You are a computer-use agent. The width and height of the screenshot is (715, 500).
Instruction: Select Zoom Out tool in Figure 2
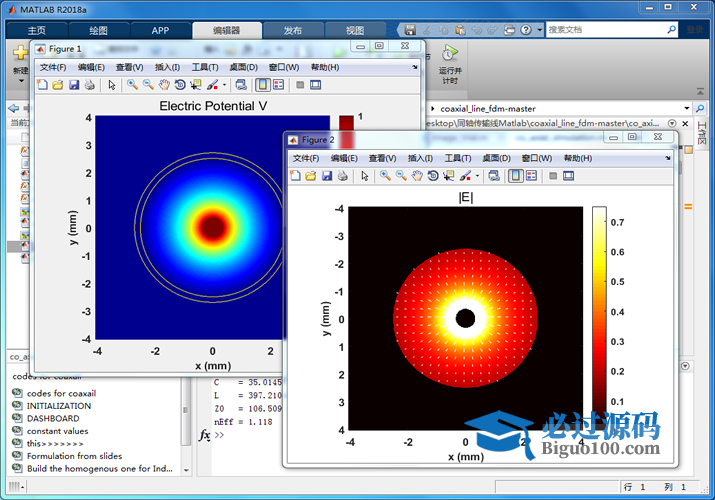(x=401, y=176)
